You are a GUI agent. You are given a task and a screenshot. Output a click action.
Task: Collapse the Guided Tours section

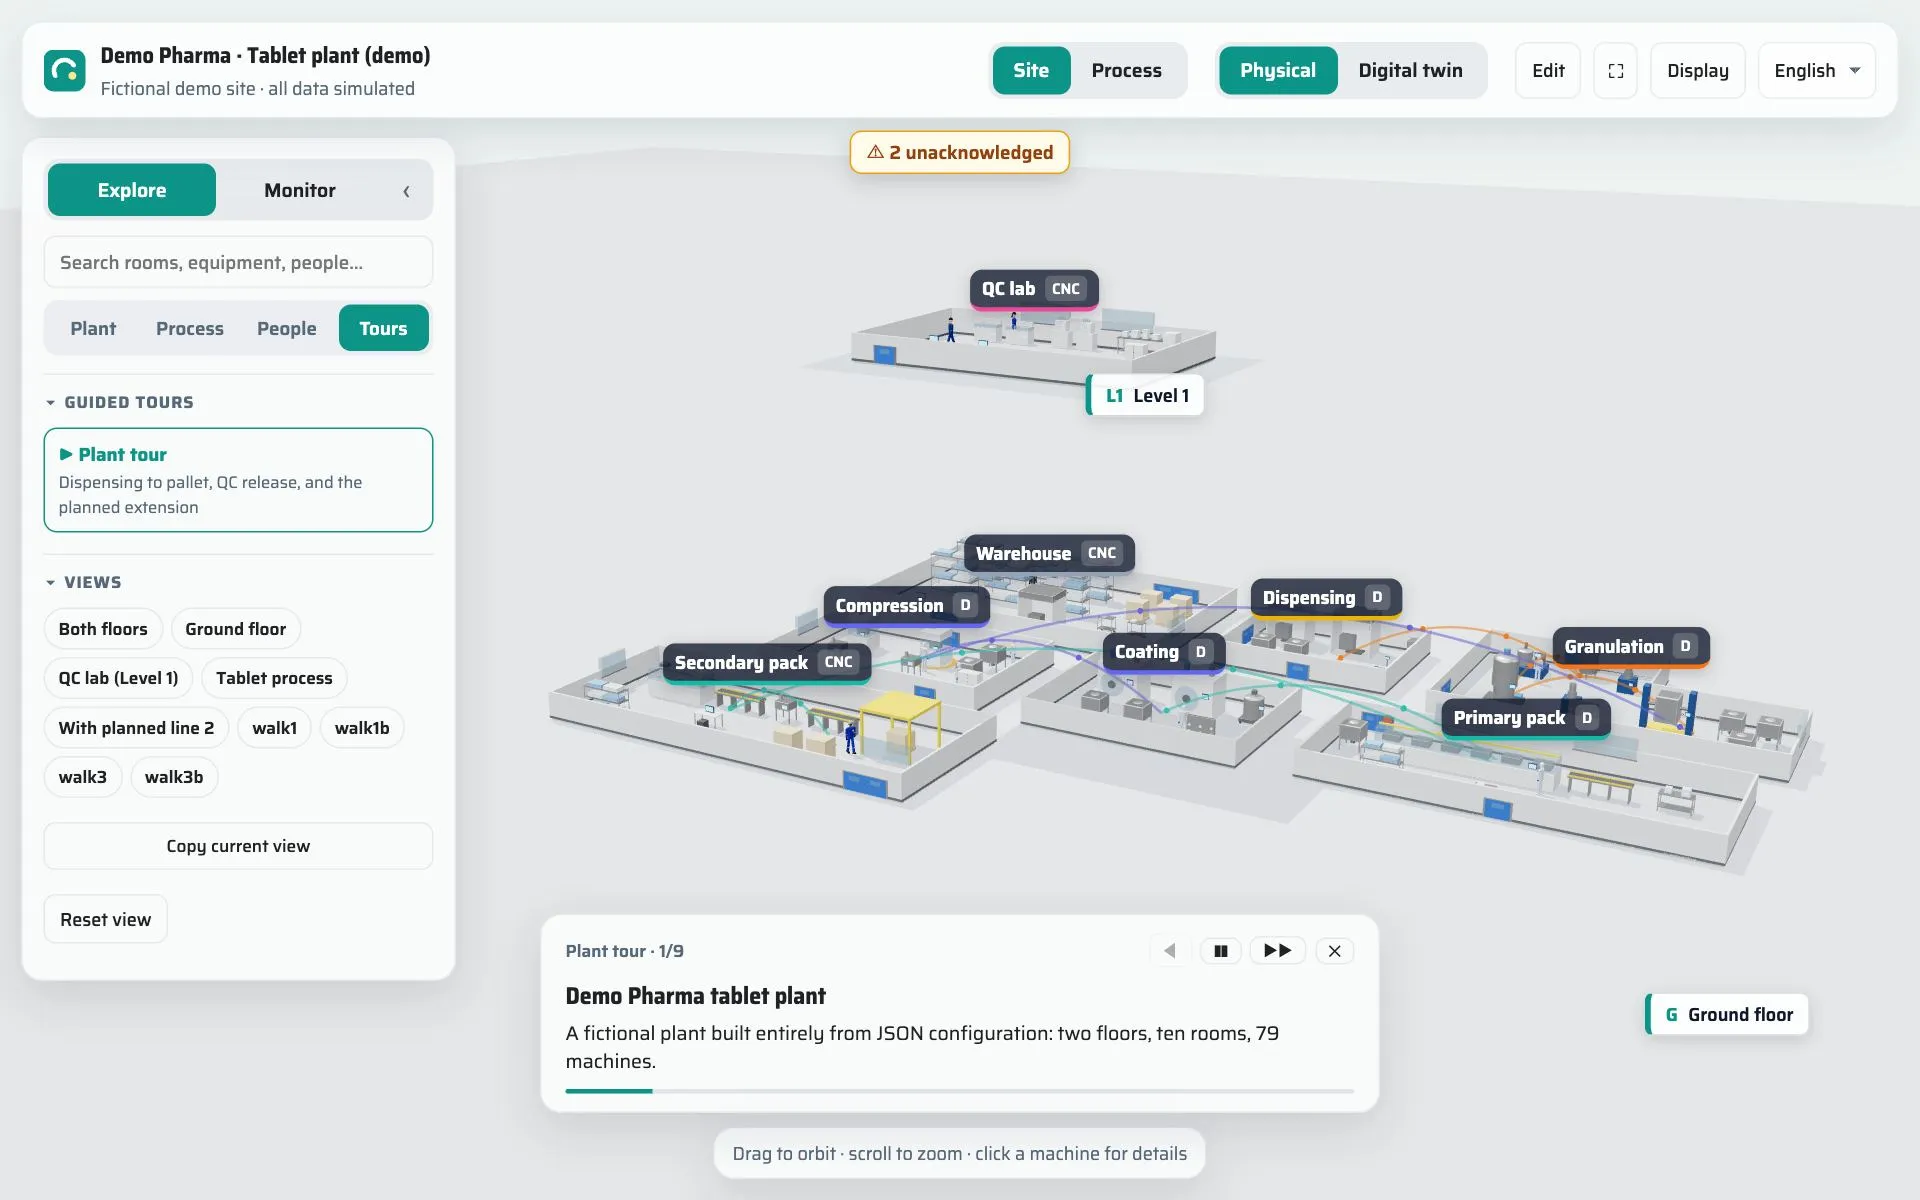(x=120, y=402)
